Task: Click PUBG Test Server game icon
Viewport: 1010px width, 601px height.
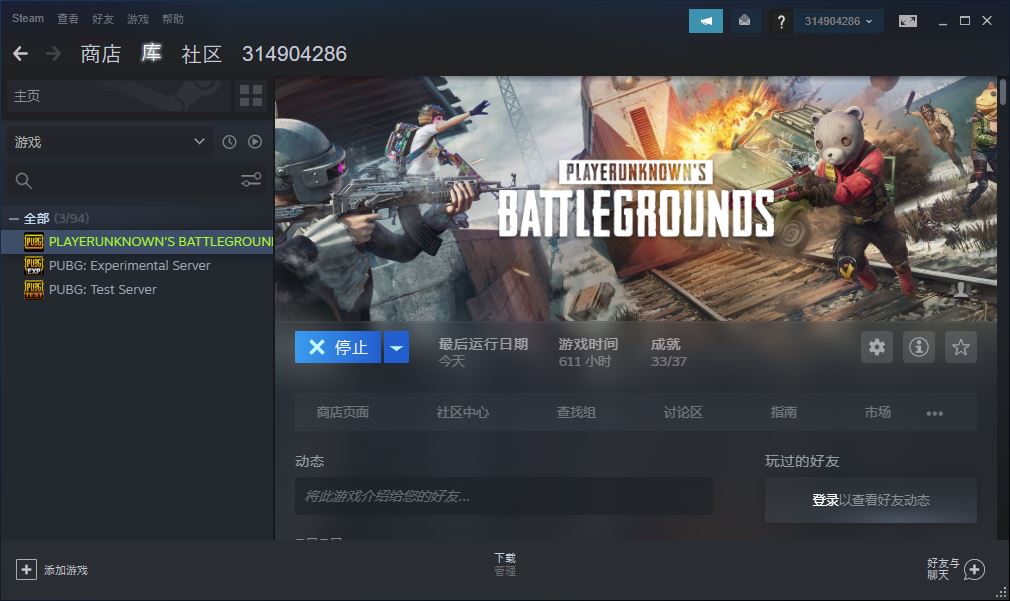Action: (x=33, y=290)
